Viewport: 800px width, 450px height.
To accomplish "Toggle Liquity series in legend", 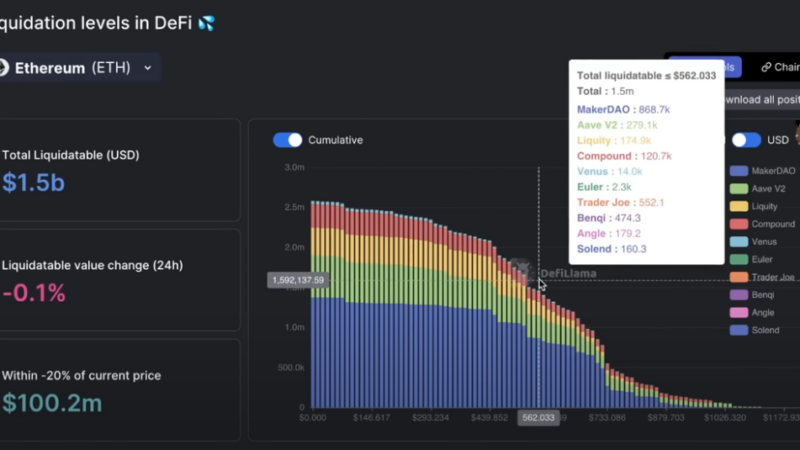I will coord(754,206).
